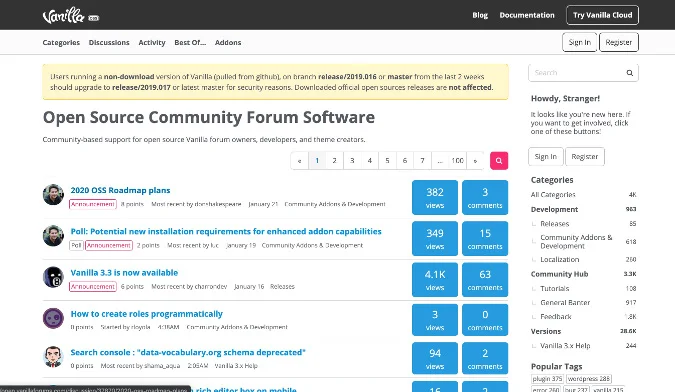Click 3 comments box of Roadmap post
The image size is (675, 392).
tap(485, 198)
